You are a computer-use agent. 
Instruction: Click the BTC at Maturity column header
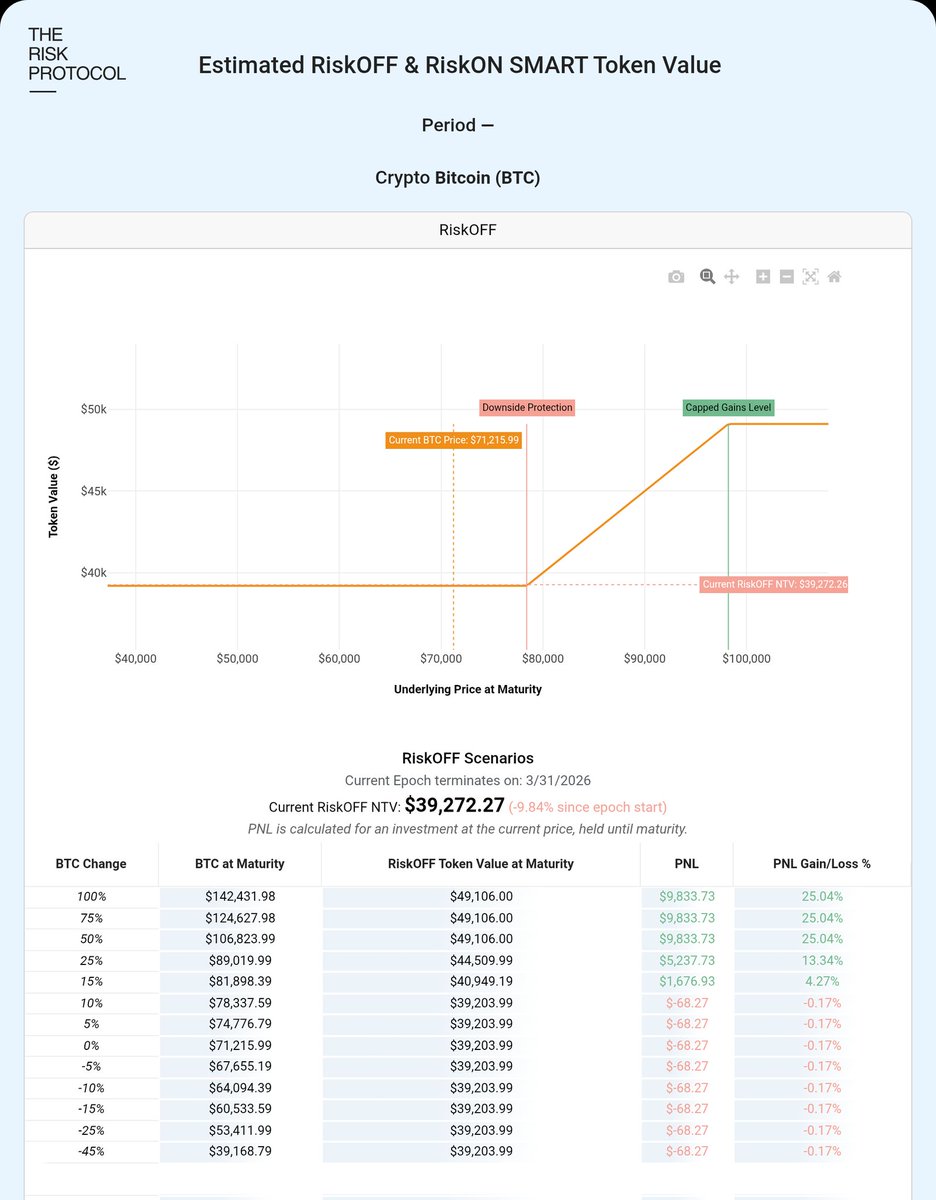pos(240,863)
